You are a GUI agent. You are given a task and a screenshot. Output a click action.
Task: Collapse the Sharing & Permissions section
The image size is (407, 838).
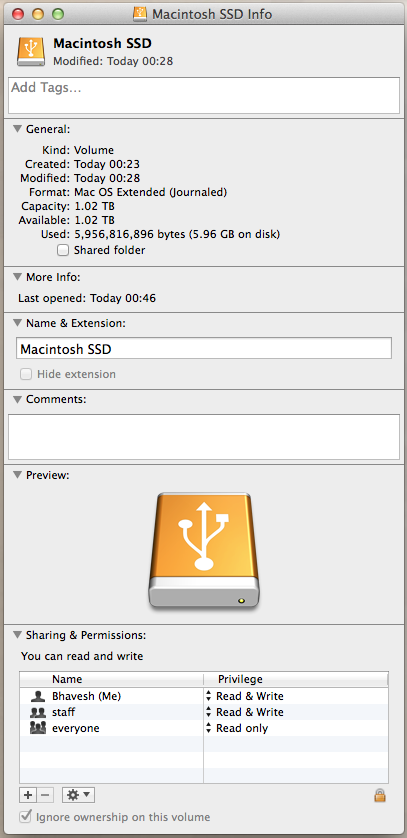(18, 635)
